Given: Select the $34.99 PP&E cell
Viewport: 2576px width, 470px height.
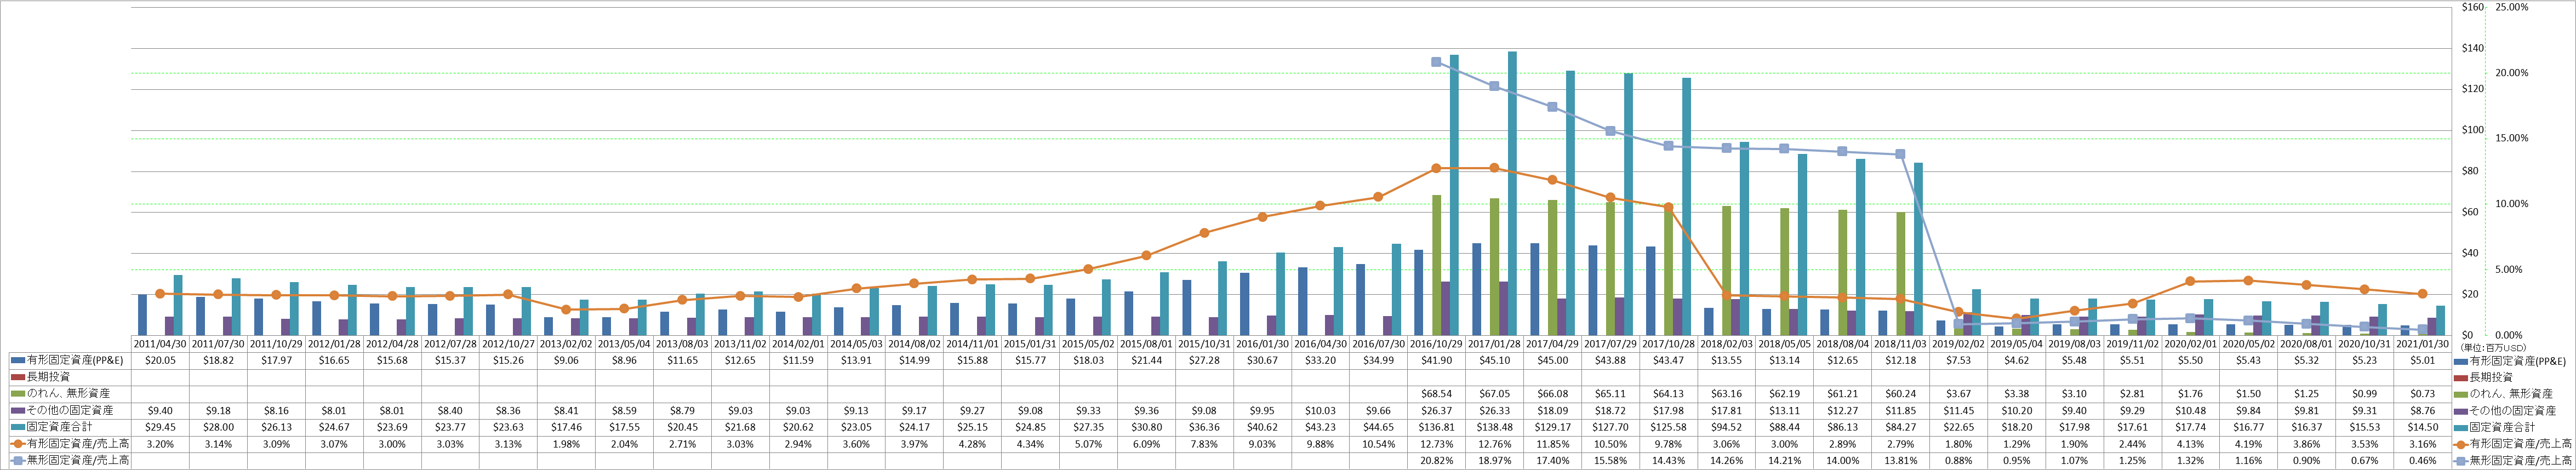Looking at the screenshot, I should pos(1378,360).
